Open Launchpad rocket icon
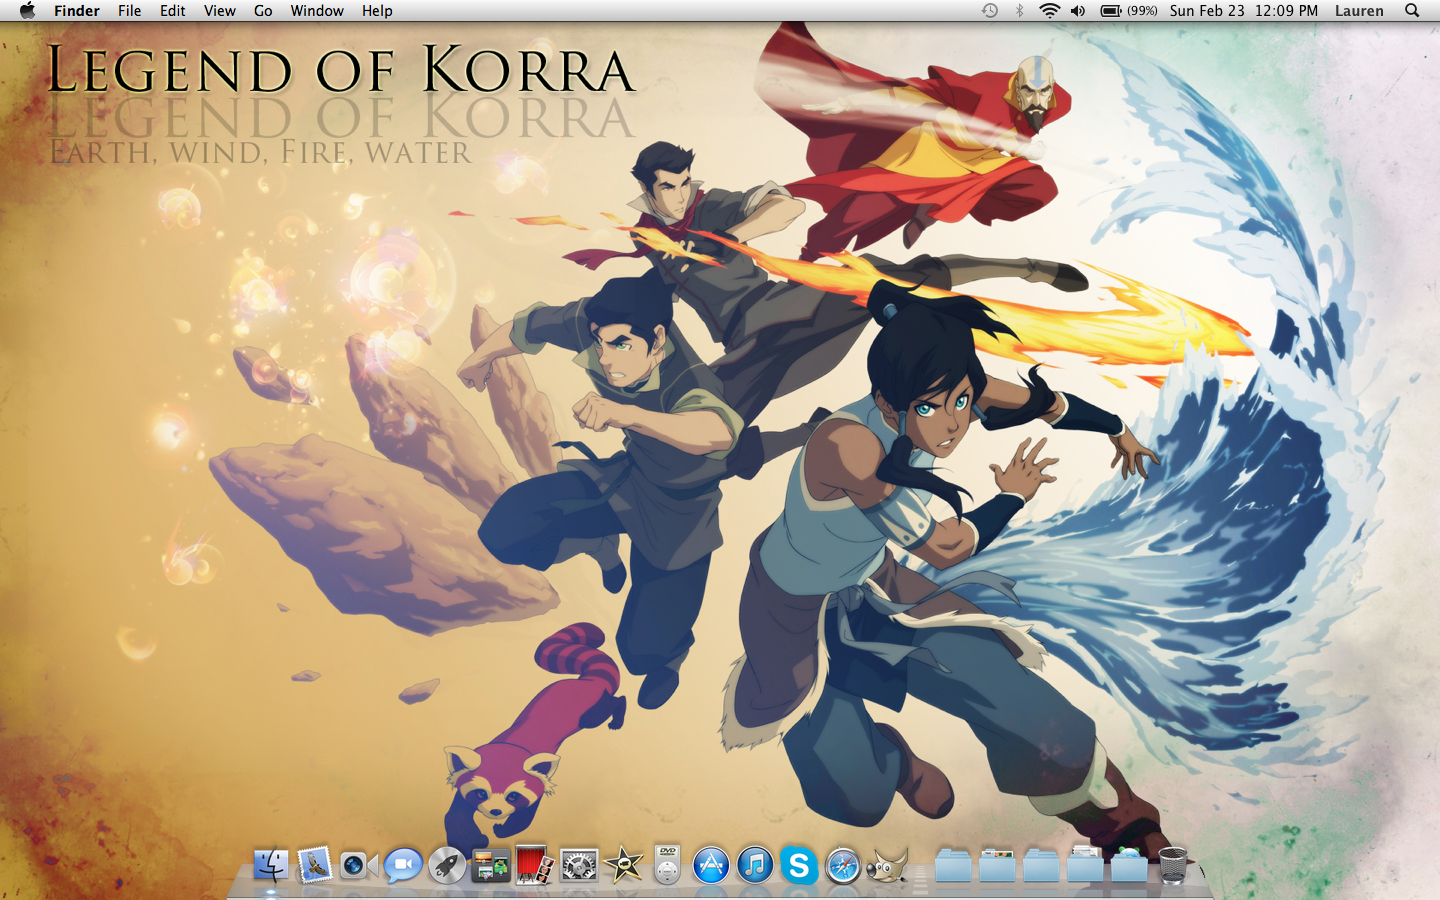The height and width of the screenshot is (900, 1440). point(446,865)
